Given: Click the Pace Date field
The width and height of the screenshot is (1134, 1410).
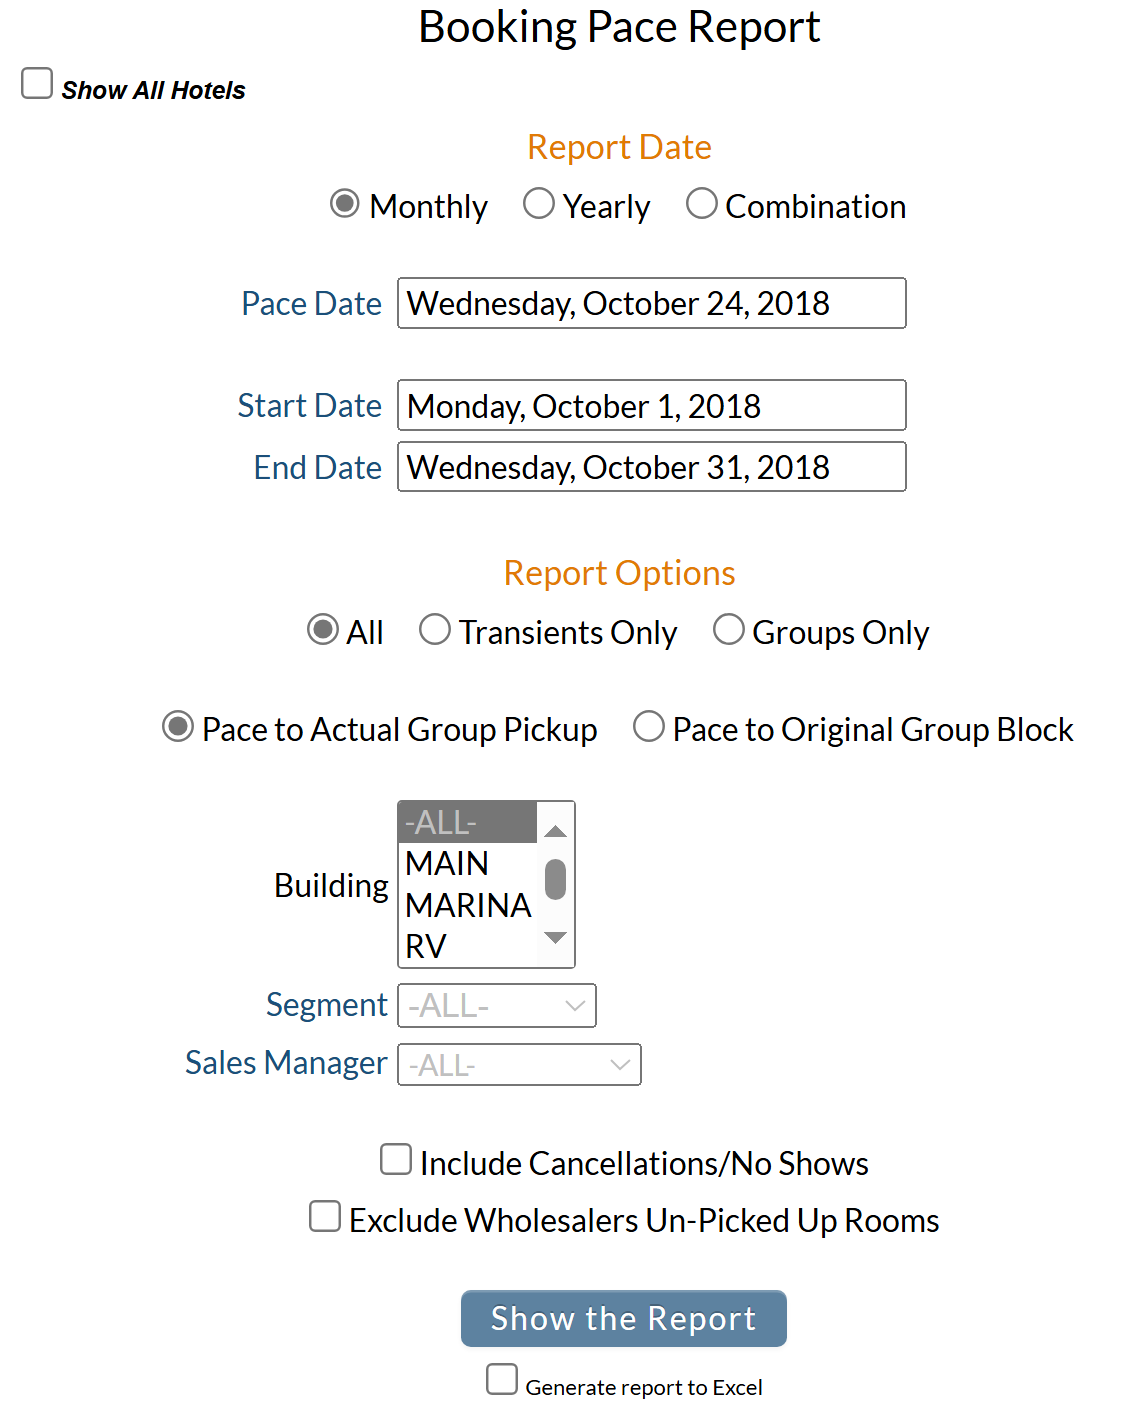Looking at the screenshot, I should [651, 303].
